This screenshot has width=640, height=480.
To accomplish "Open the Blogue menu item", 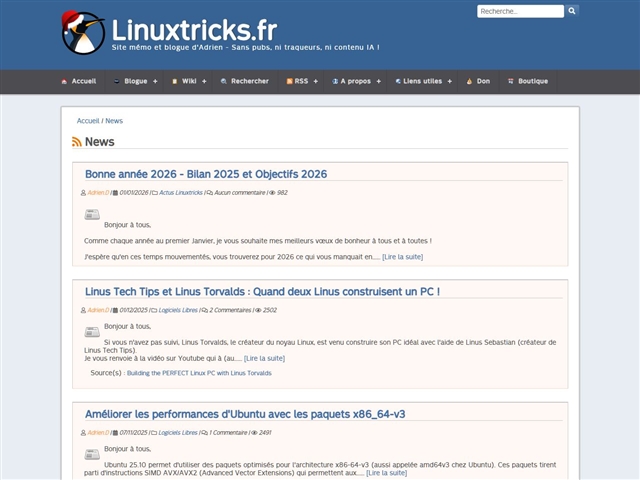I will [x=136, y=81].
